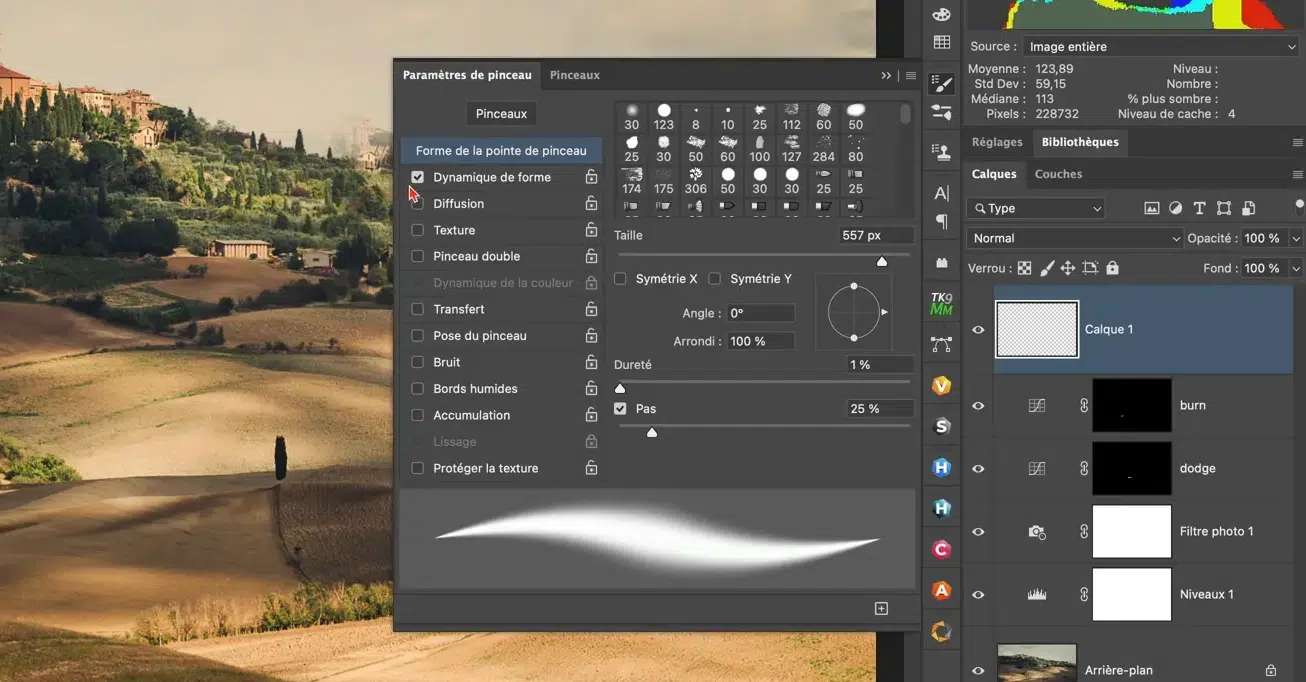Open the Color swatches palette panel icon
1306x682 pixels.
pos(941,14)
